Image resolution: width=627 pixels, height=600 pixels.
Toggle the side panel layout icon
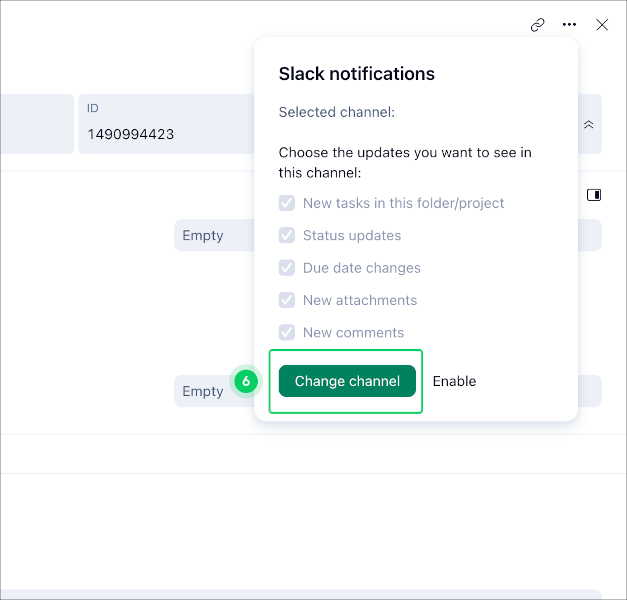point(593,195)
